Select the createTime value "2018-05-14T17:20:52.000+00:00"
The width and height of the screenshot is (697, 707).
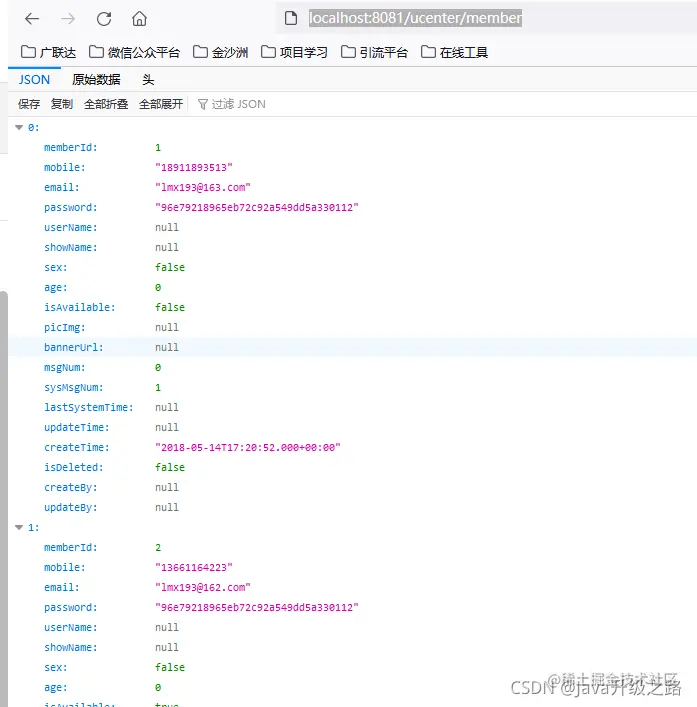[248, 448]
